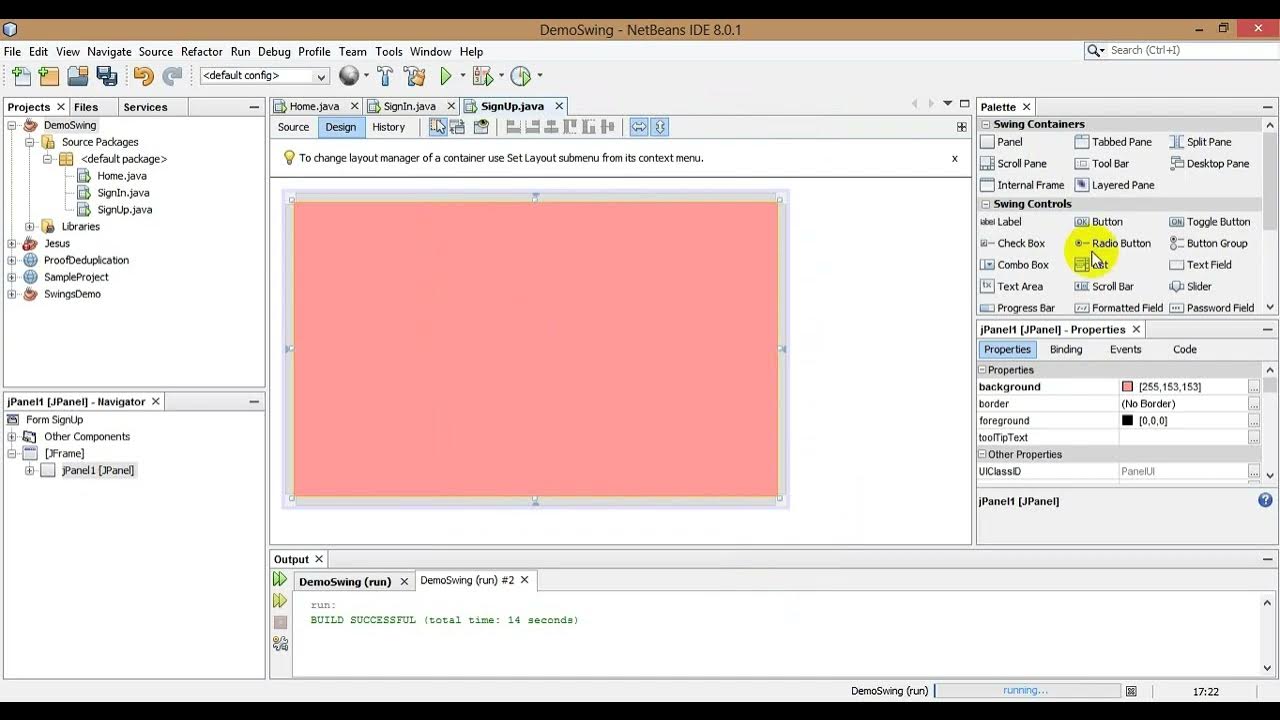
Task: Toggle Selection Mode in design toolbar
Action: point(438,127)
